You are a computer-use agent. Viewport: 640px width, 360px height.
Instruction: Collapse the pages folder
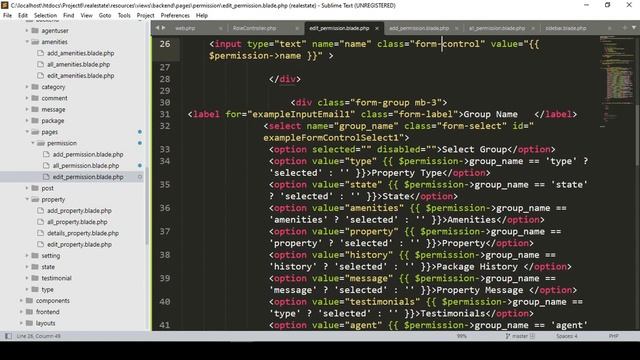click(27, 132)
